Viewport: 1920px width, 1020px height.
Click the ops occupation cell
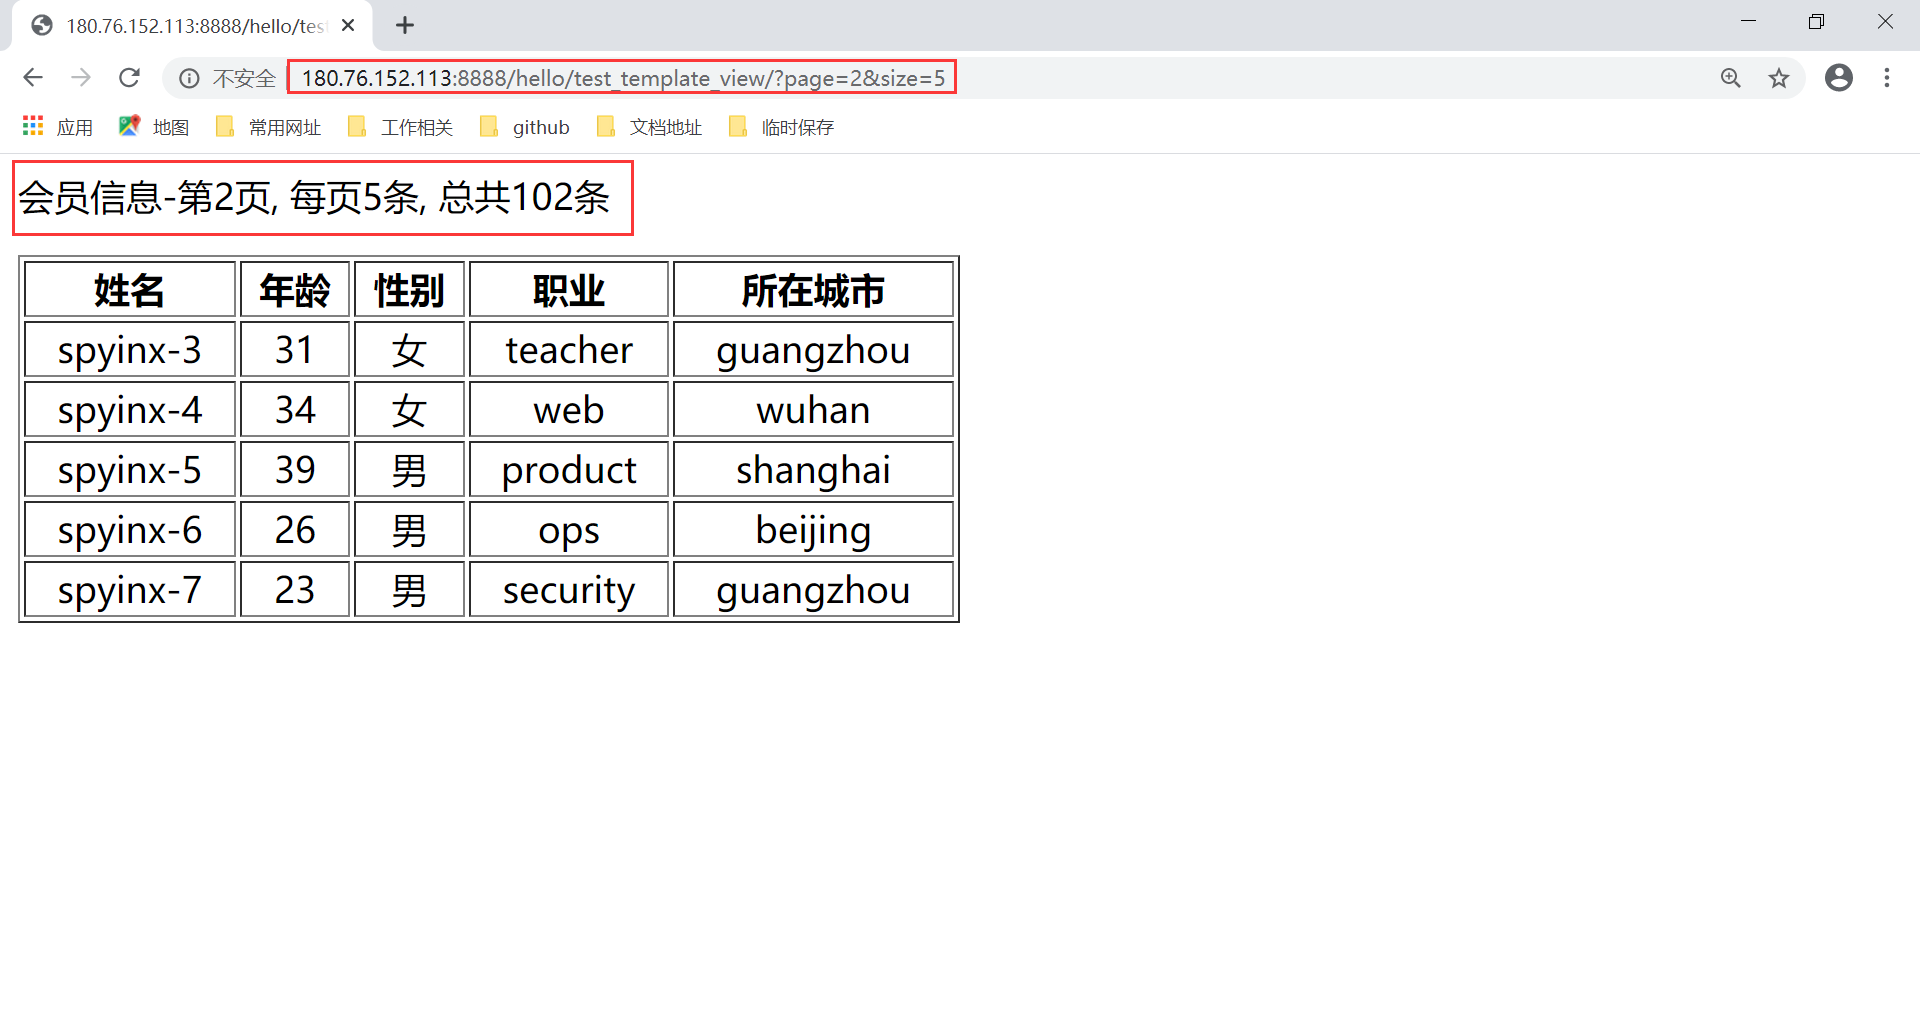[569, 530]
